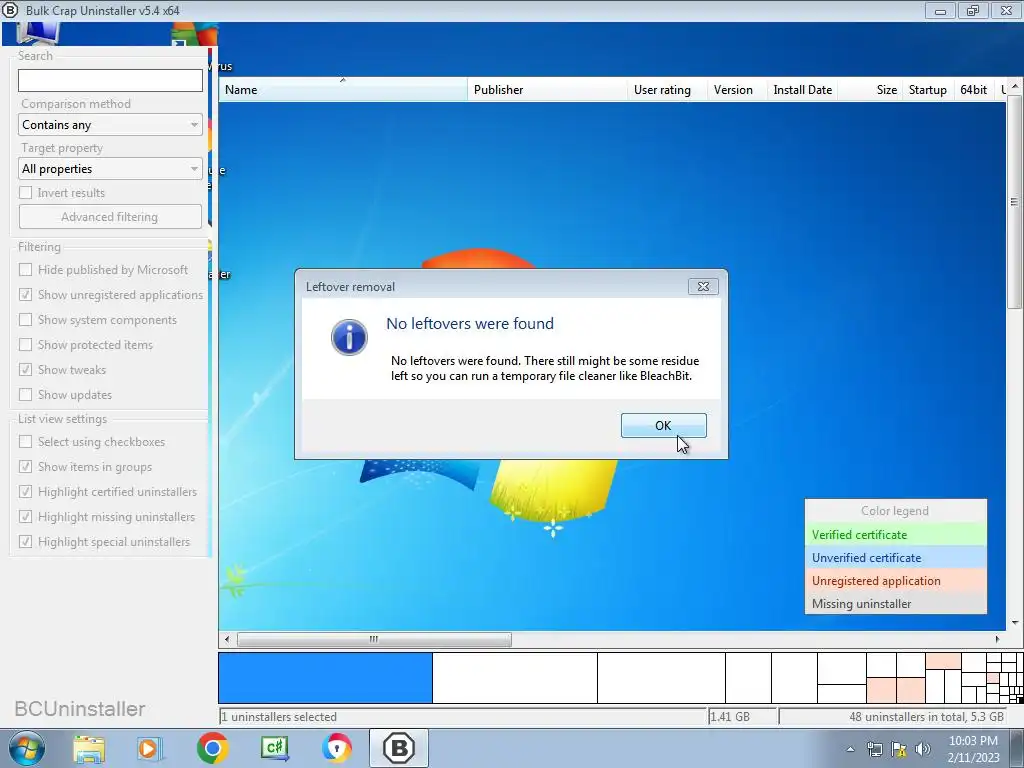Click Unregistered application legend color
Image resolution: width=1024 pixels, height=768 pixels.
point(895,581)
